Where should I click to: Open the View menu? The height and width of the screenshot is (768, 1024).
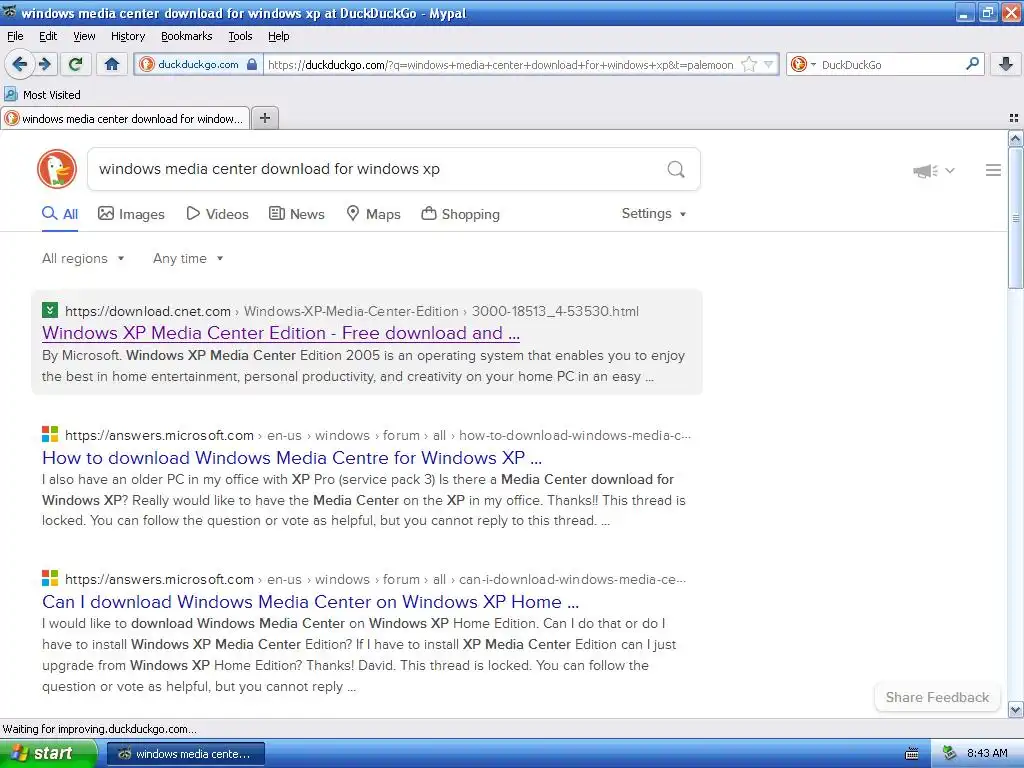coord(84,36)
